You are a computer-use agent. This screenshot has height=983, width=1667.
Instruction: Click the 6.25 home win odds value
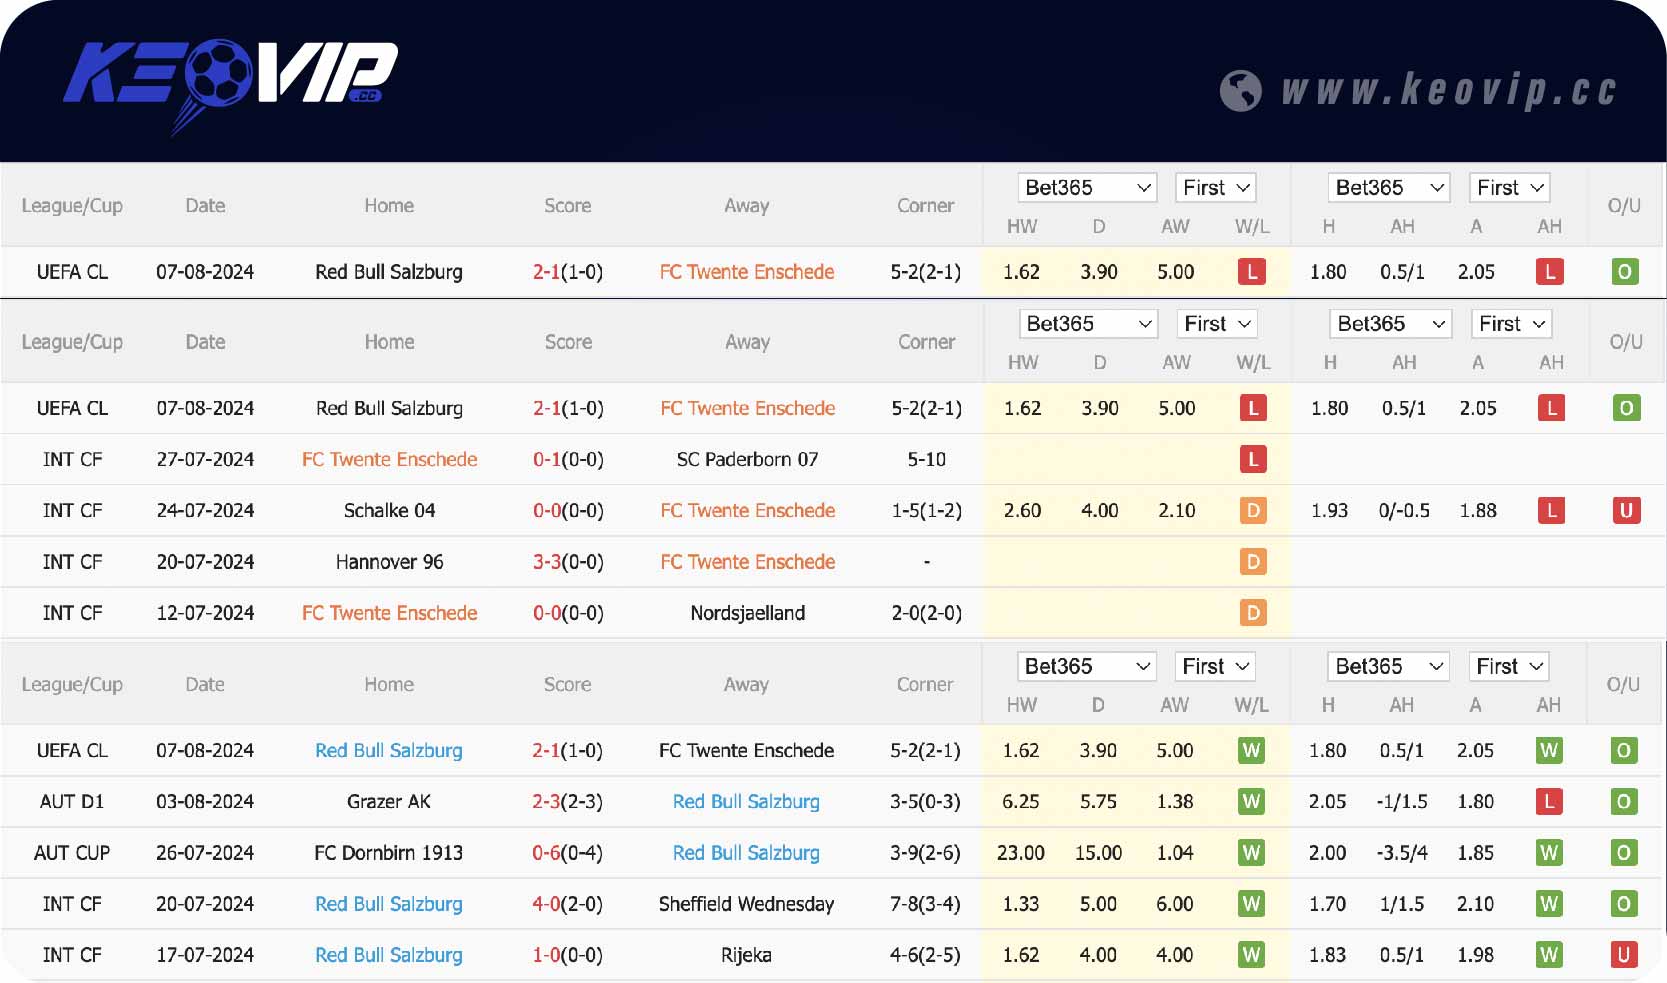(x=1021, y=802)
